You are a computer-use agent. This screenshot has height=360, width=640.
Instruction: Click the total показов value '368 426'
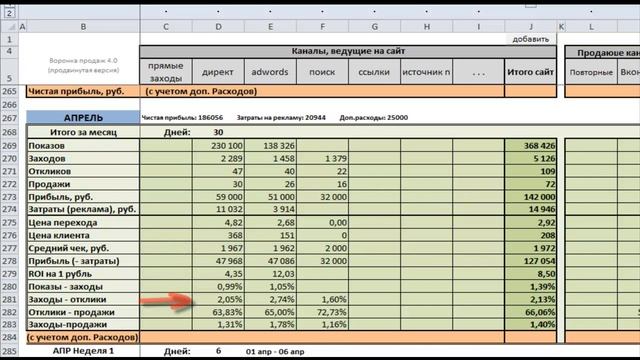click(x=531, y=145)
